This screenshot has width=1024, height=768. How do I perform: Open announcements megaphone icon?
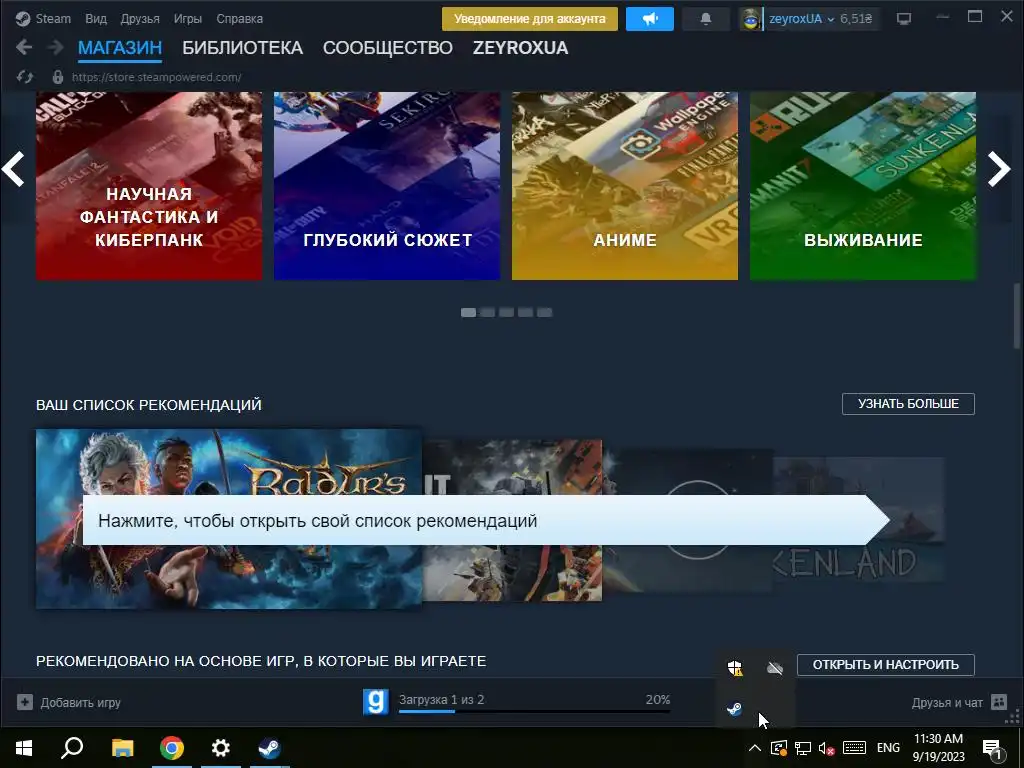pos(650,19)
